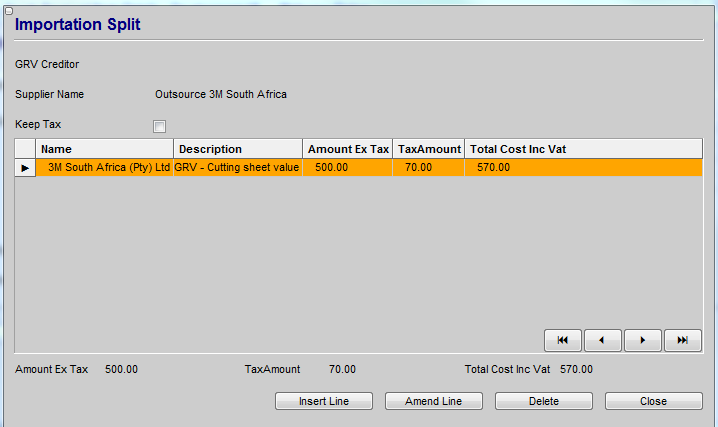Image resolution: width=718 pixels, height=427 pixels.
Task: Go to next record arrow button
Action: pos(642,340)
